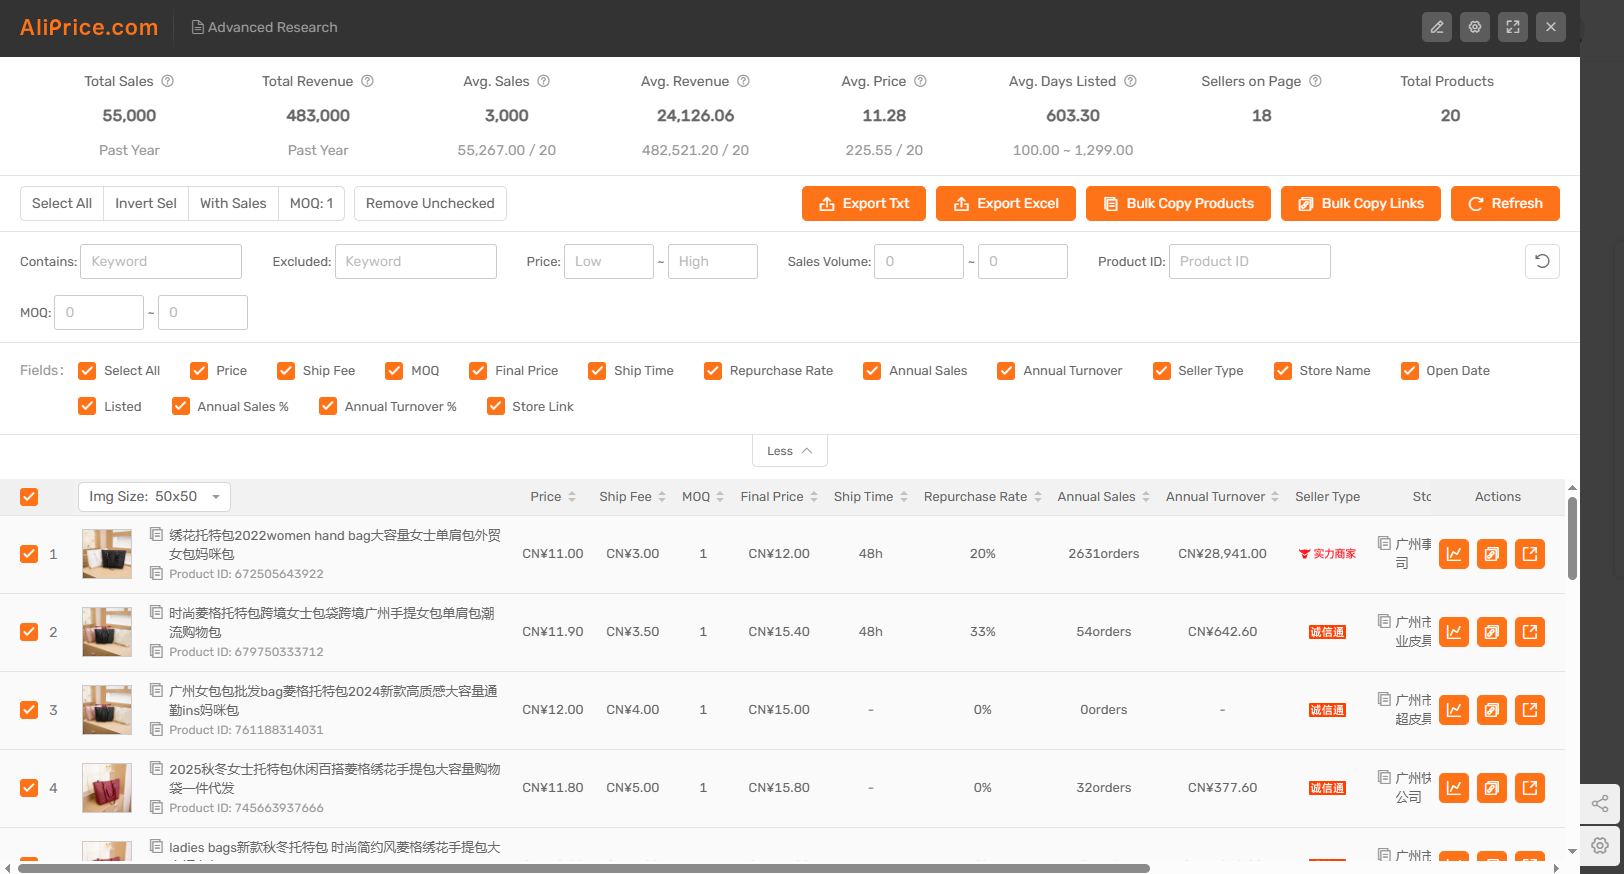
Task: Click the Export Excel button
Action: tap(1005, 203)
